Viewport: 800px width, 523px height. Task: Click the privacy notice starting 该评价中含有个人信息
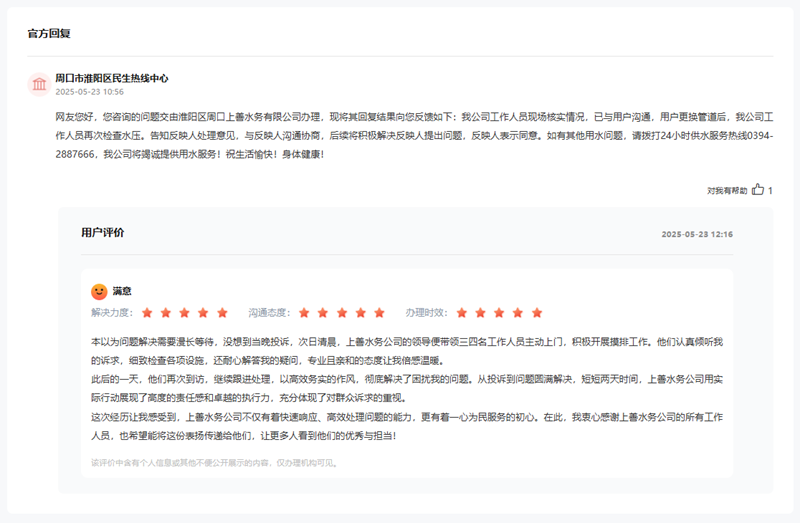(x=214, y=463)
